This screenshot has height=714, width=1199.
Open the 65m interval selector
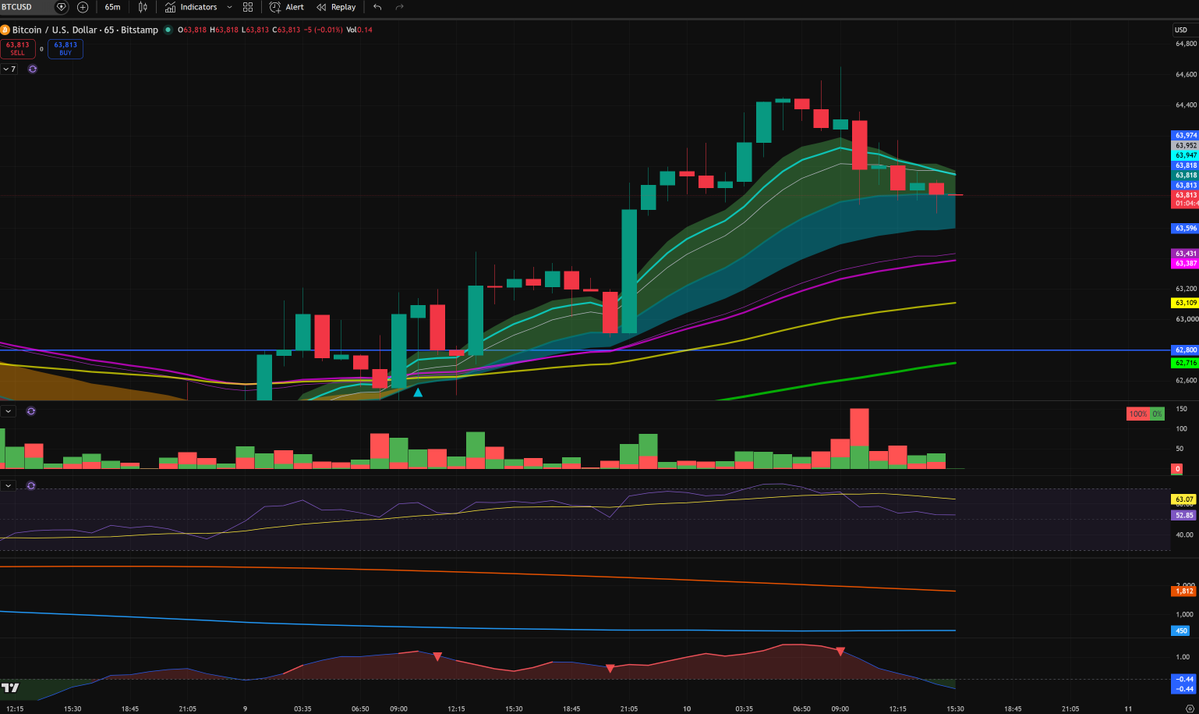tap(112, 7)
